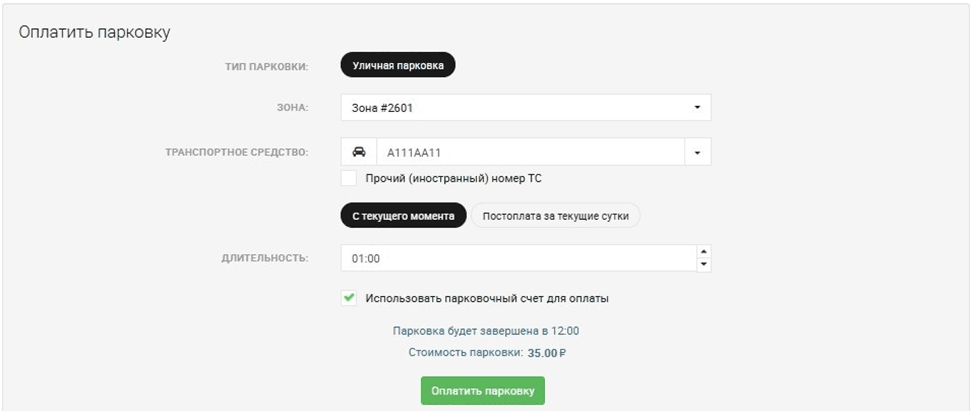Open vehicle list via dropdown arrow

click(x=696, y=153)
